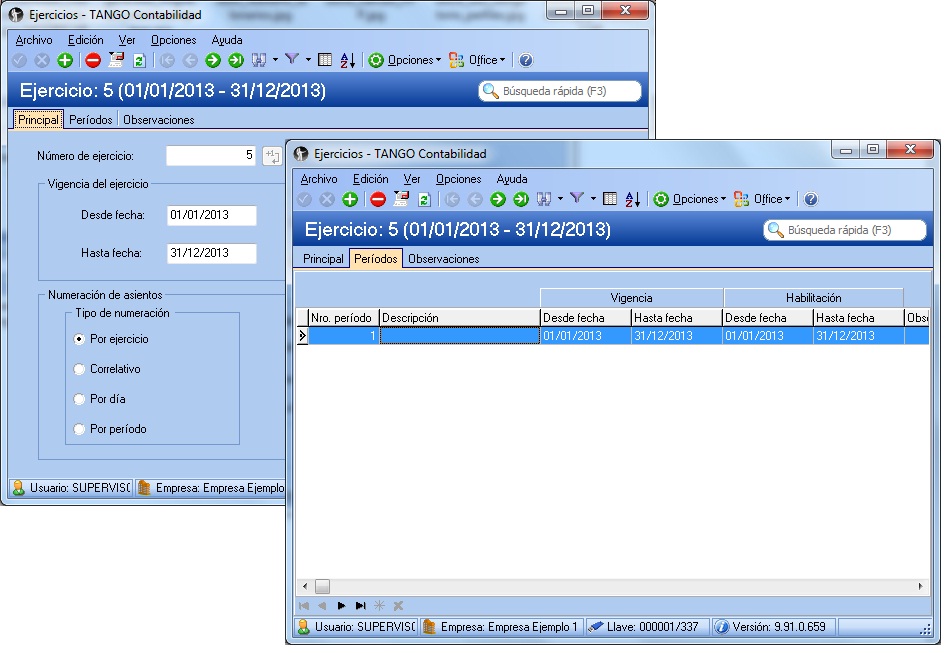Click Descripción cell of period 1 row
The image size is (949, 653).
[x=459, y=336]
